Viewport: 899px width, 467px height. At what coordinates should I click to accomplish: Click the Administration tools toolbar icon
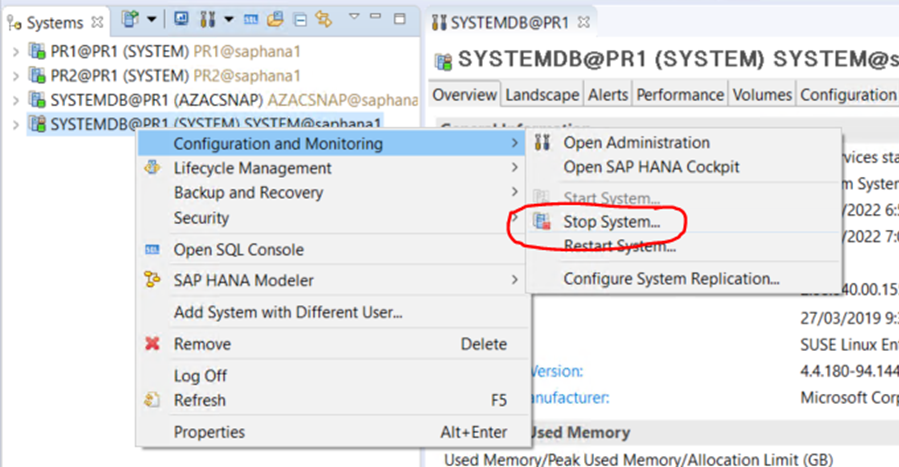[x=208, y=19]
